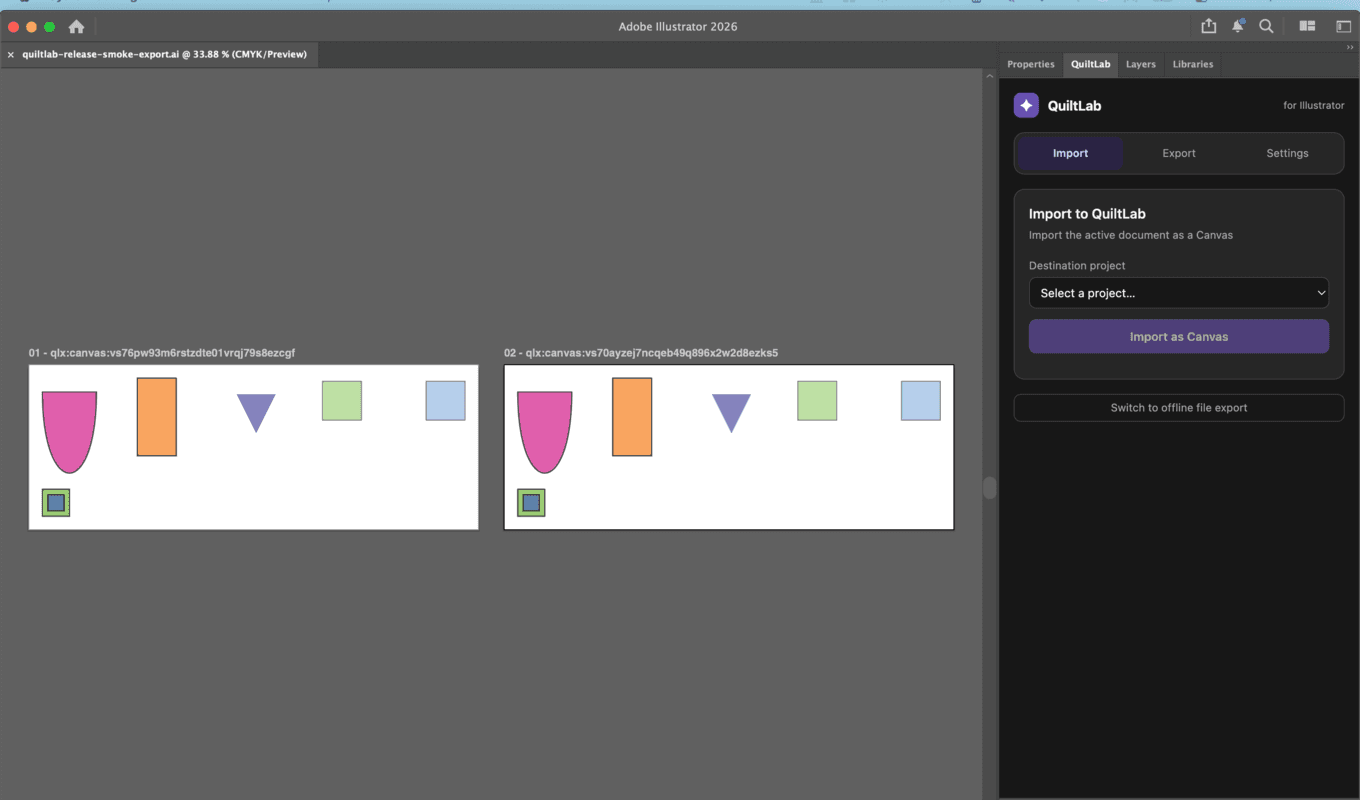This screenshot has height=800, width=1360.
Task: Click the Import to QuiltLab heading
Action: point(1087,214)
